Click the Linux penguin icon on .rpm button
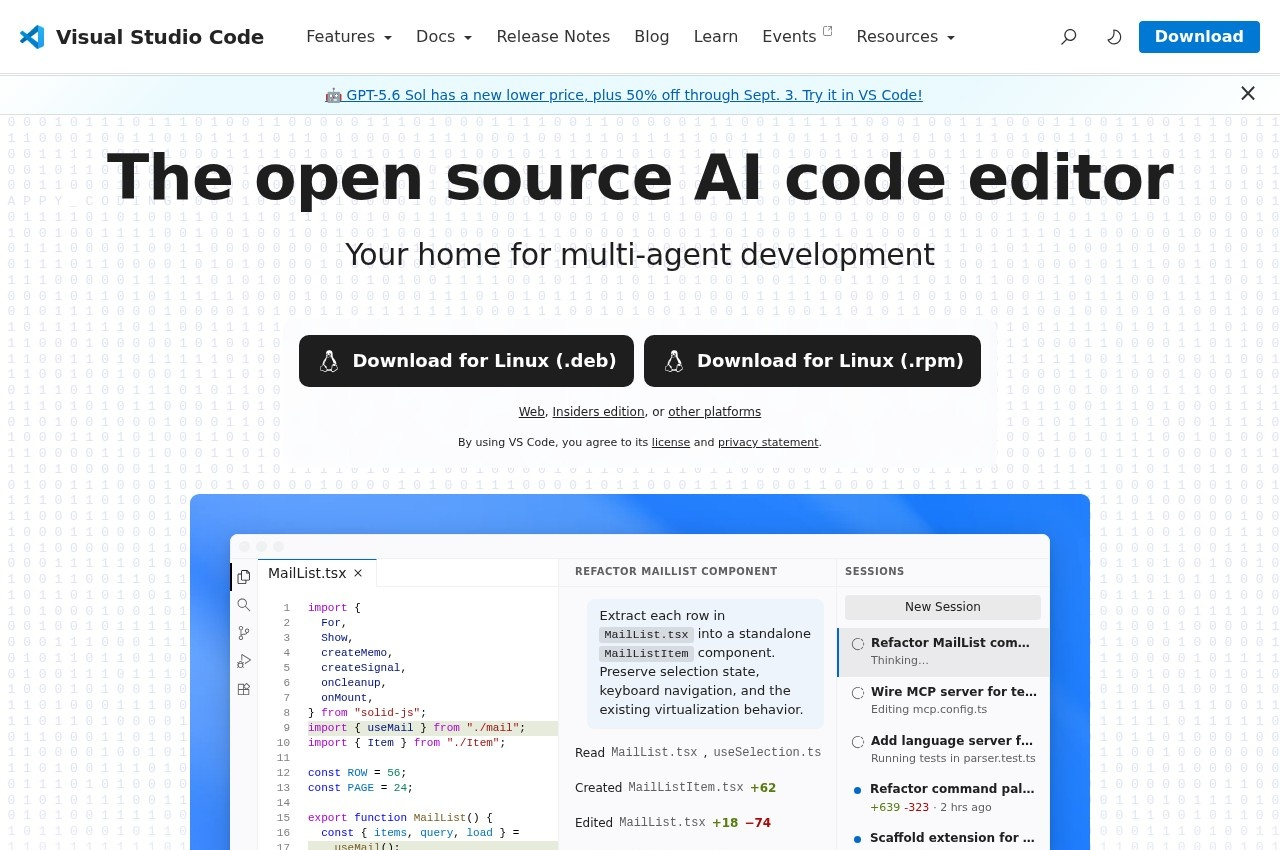This screenshot has height=850, width=1280. [674, 361]
